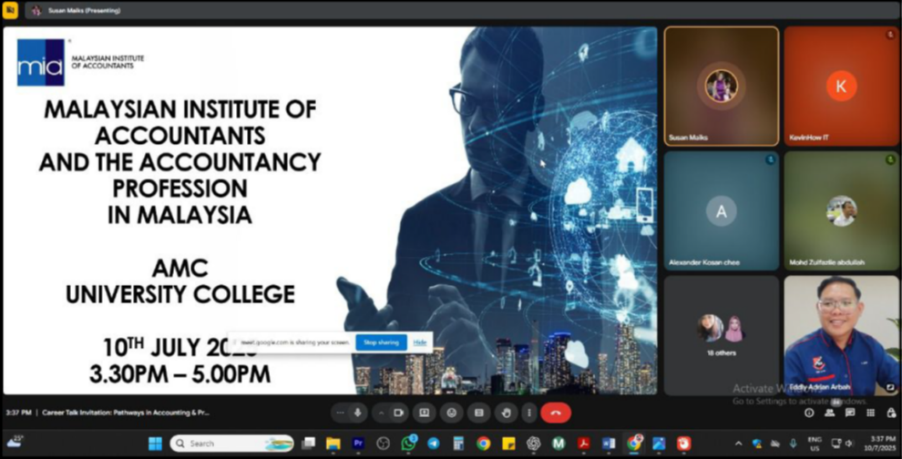
Task: Turn on captions button
Action: (x=479, y=412)
